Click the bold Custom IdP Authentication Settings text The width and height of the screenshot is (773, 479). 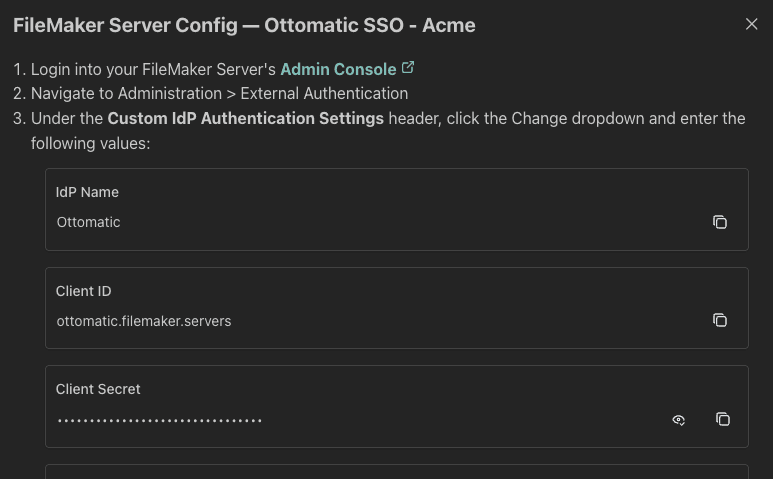[x=246, y=118]
